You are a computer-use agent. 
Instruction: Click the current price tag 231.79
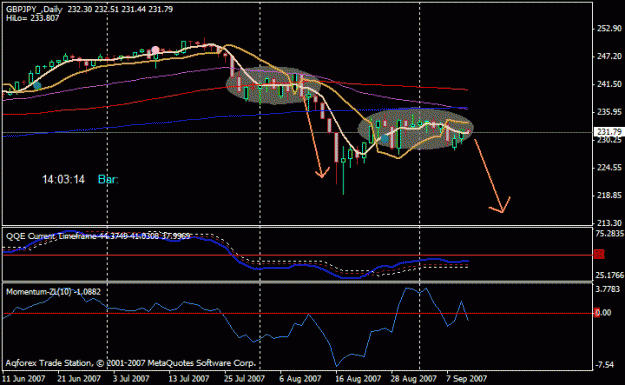(609, 132)
